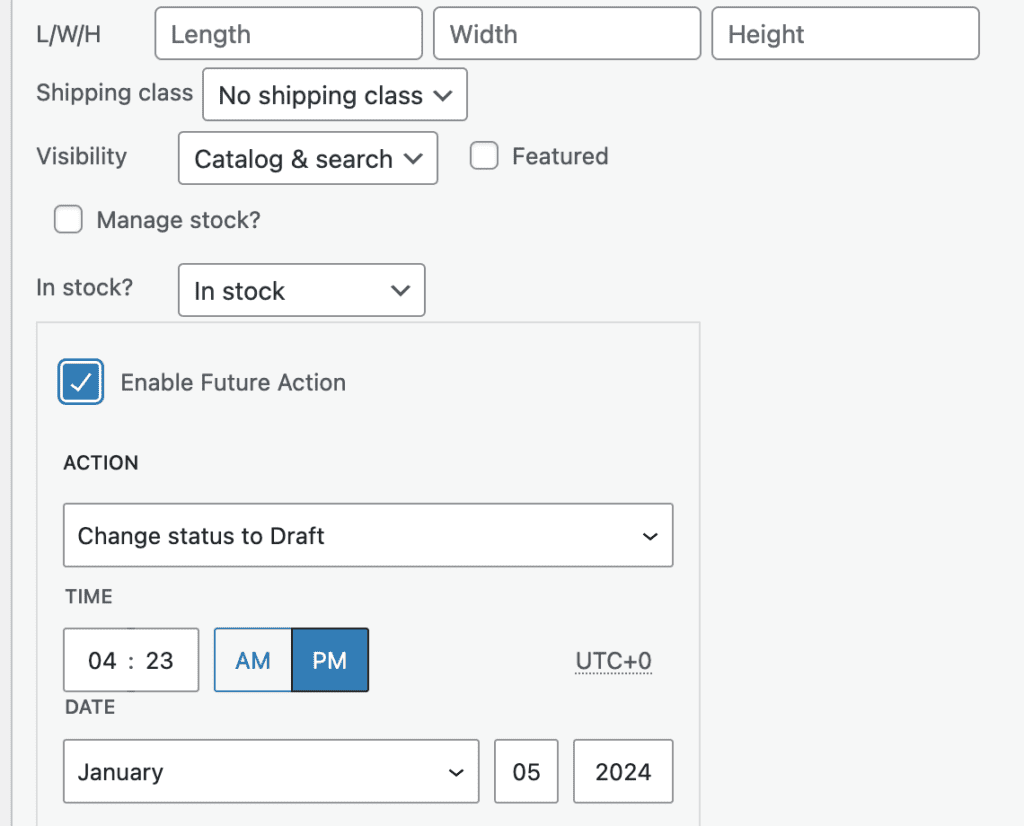Click the month dropdown chevron
Viewport: 1024px width, 826px height.
click(x=457, y=771)
